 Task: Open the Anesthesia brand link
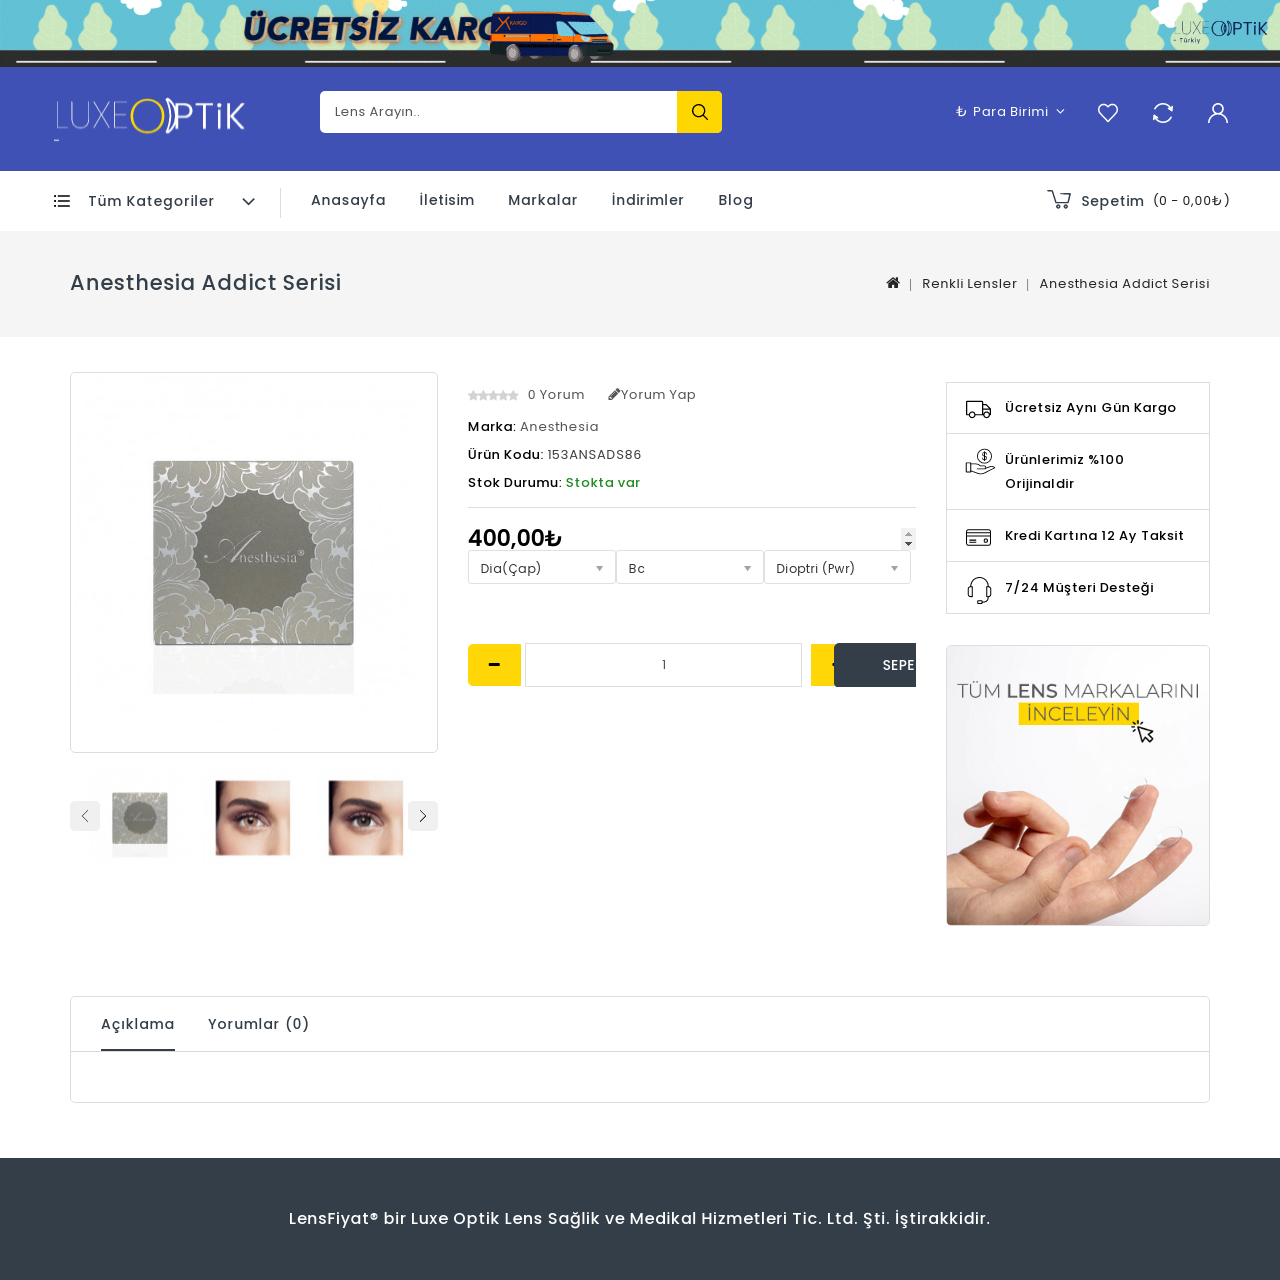point(559,427)
